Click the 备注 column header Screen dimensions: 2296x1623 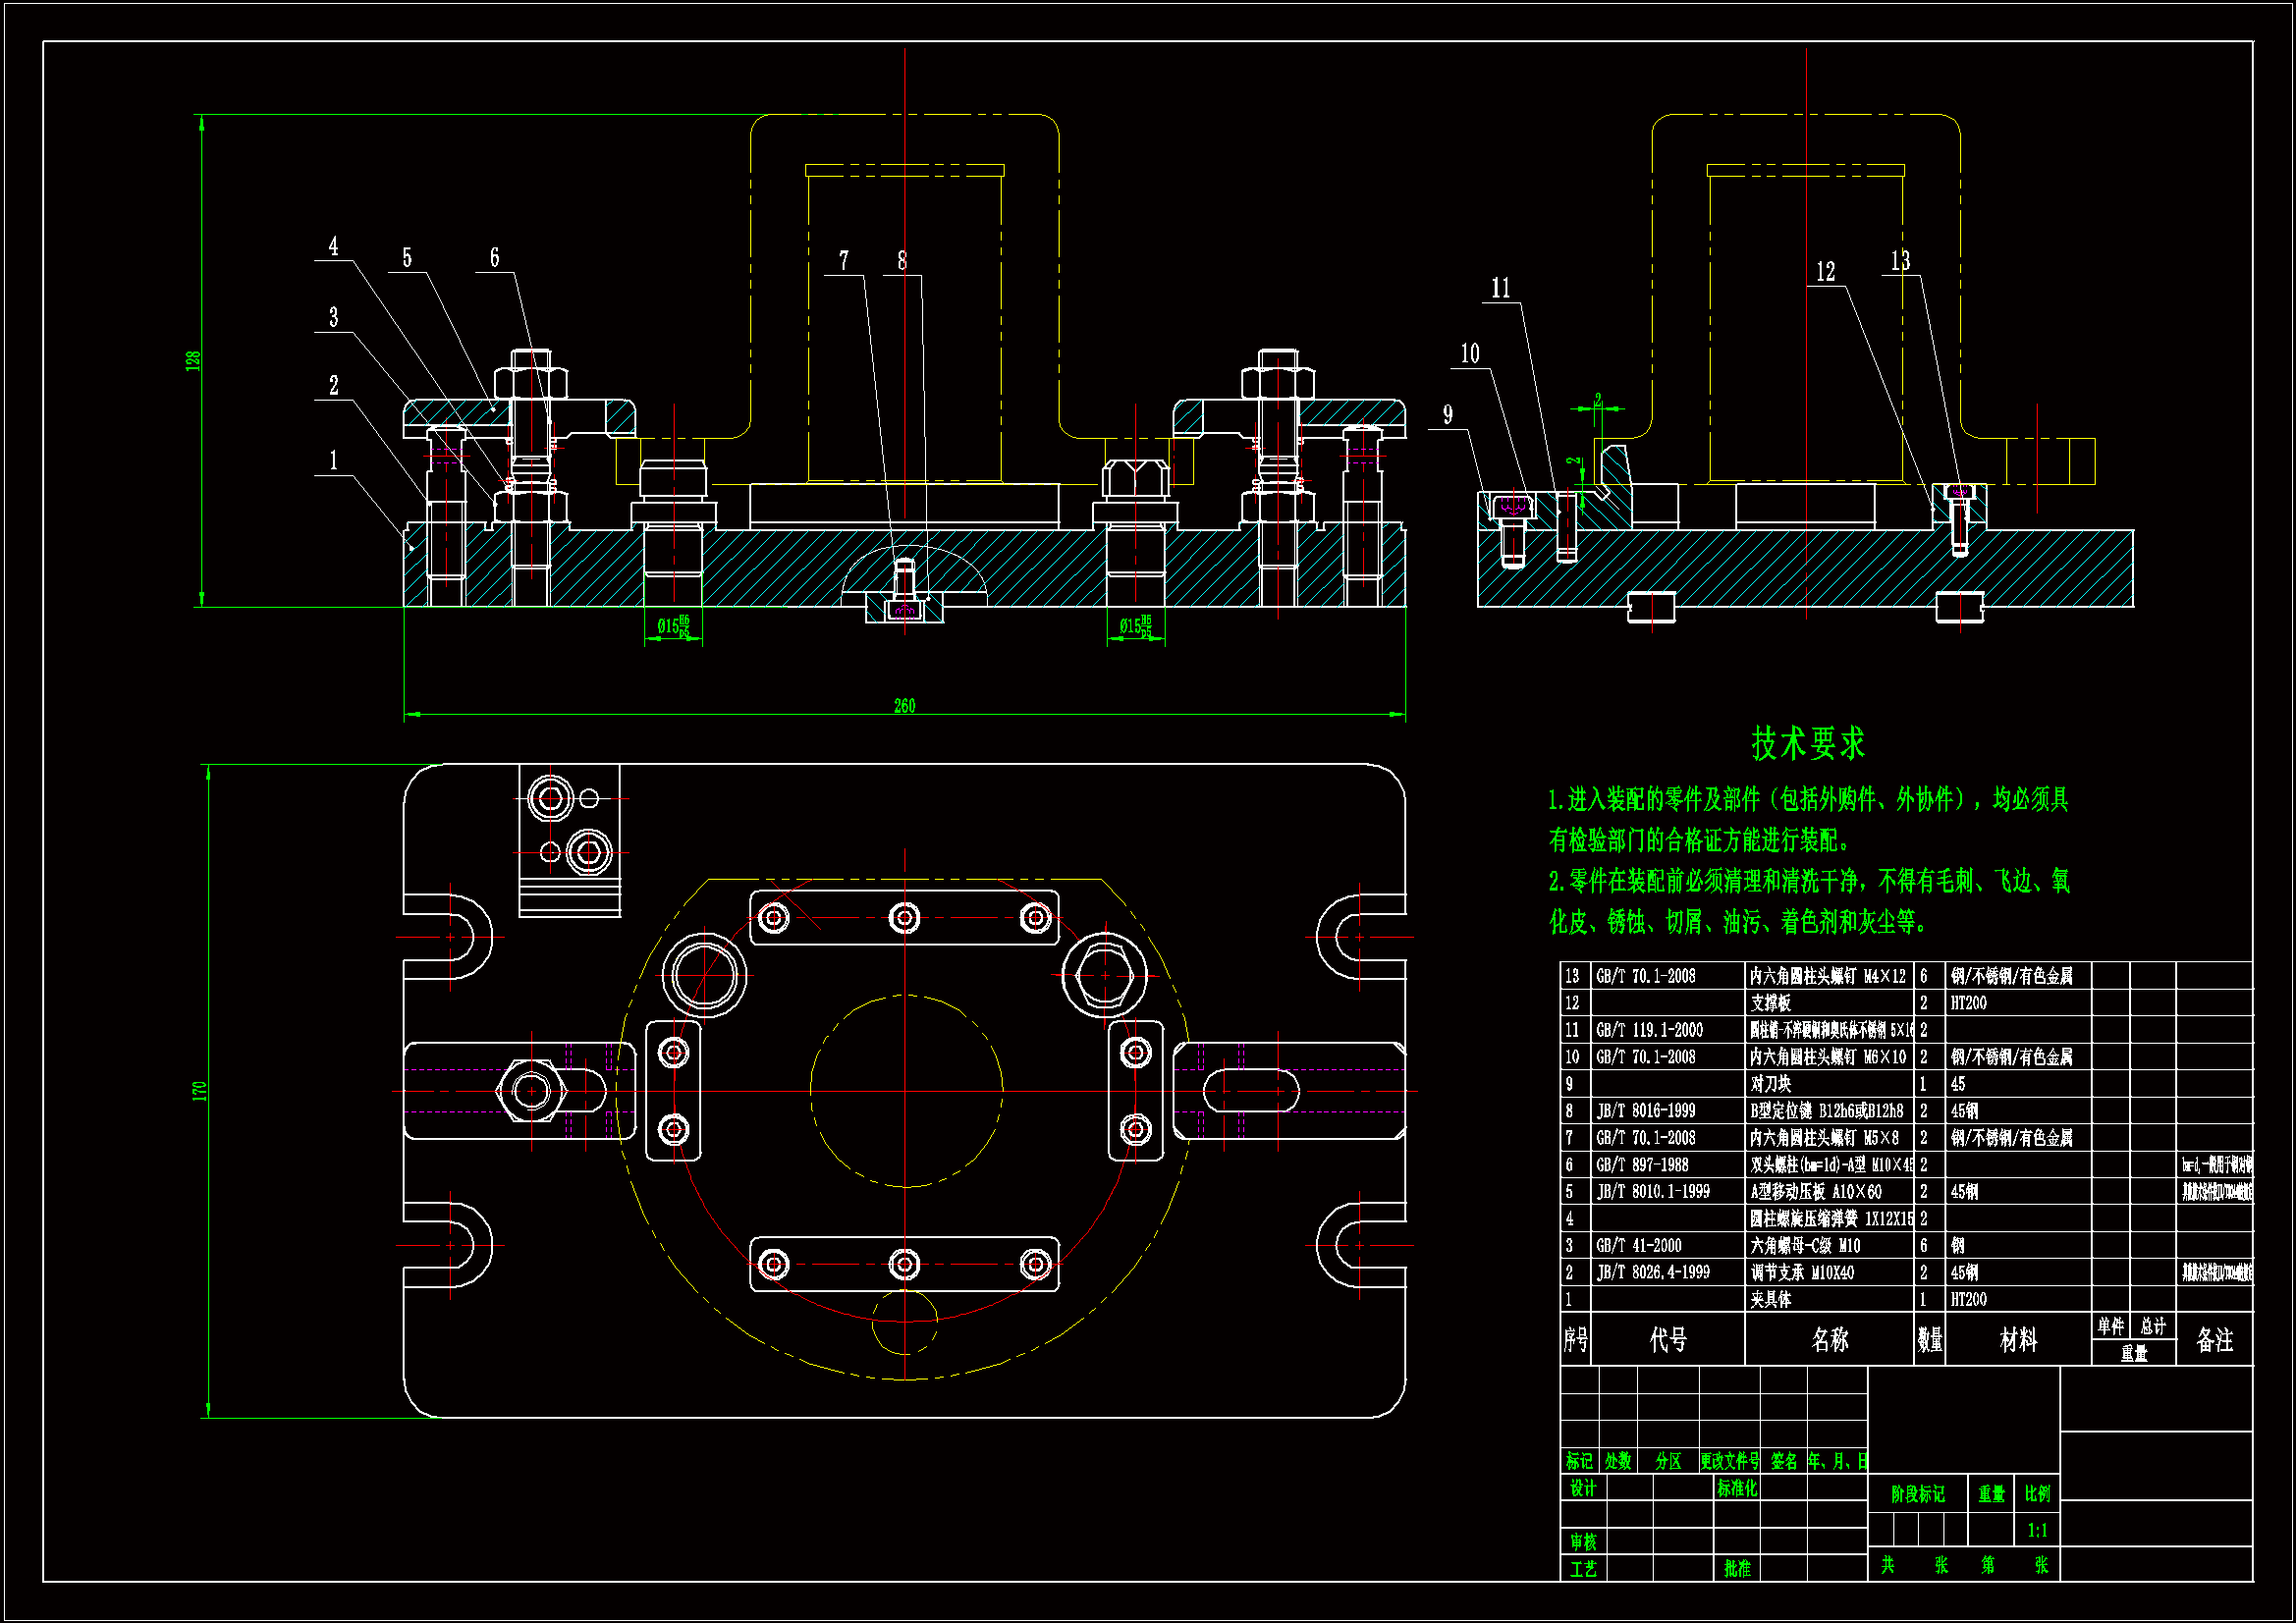pos(2214,1340)
